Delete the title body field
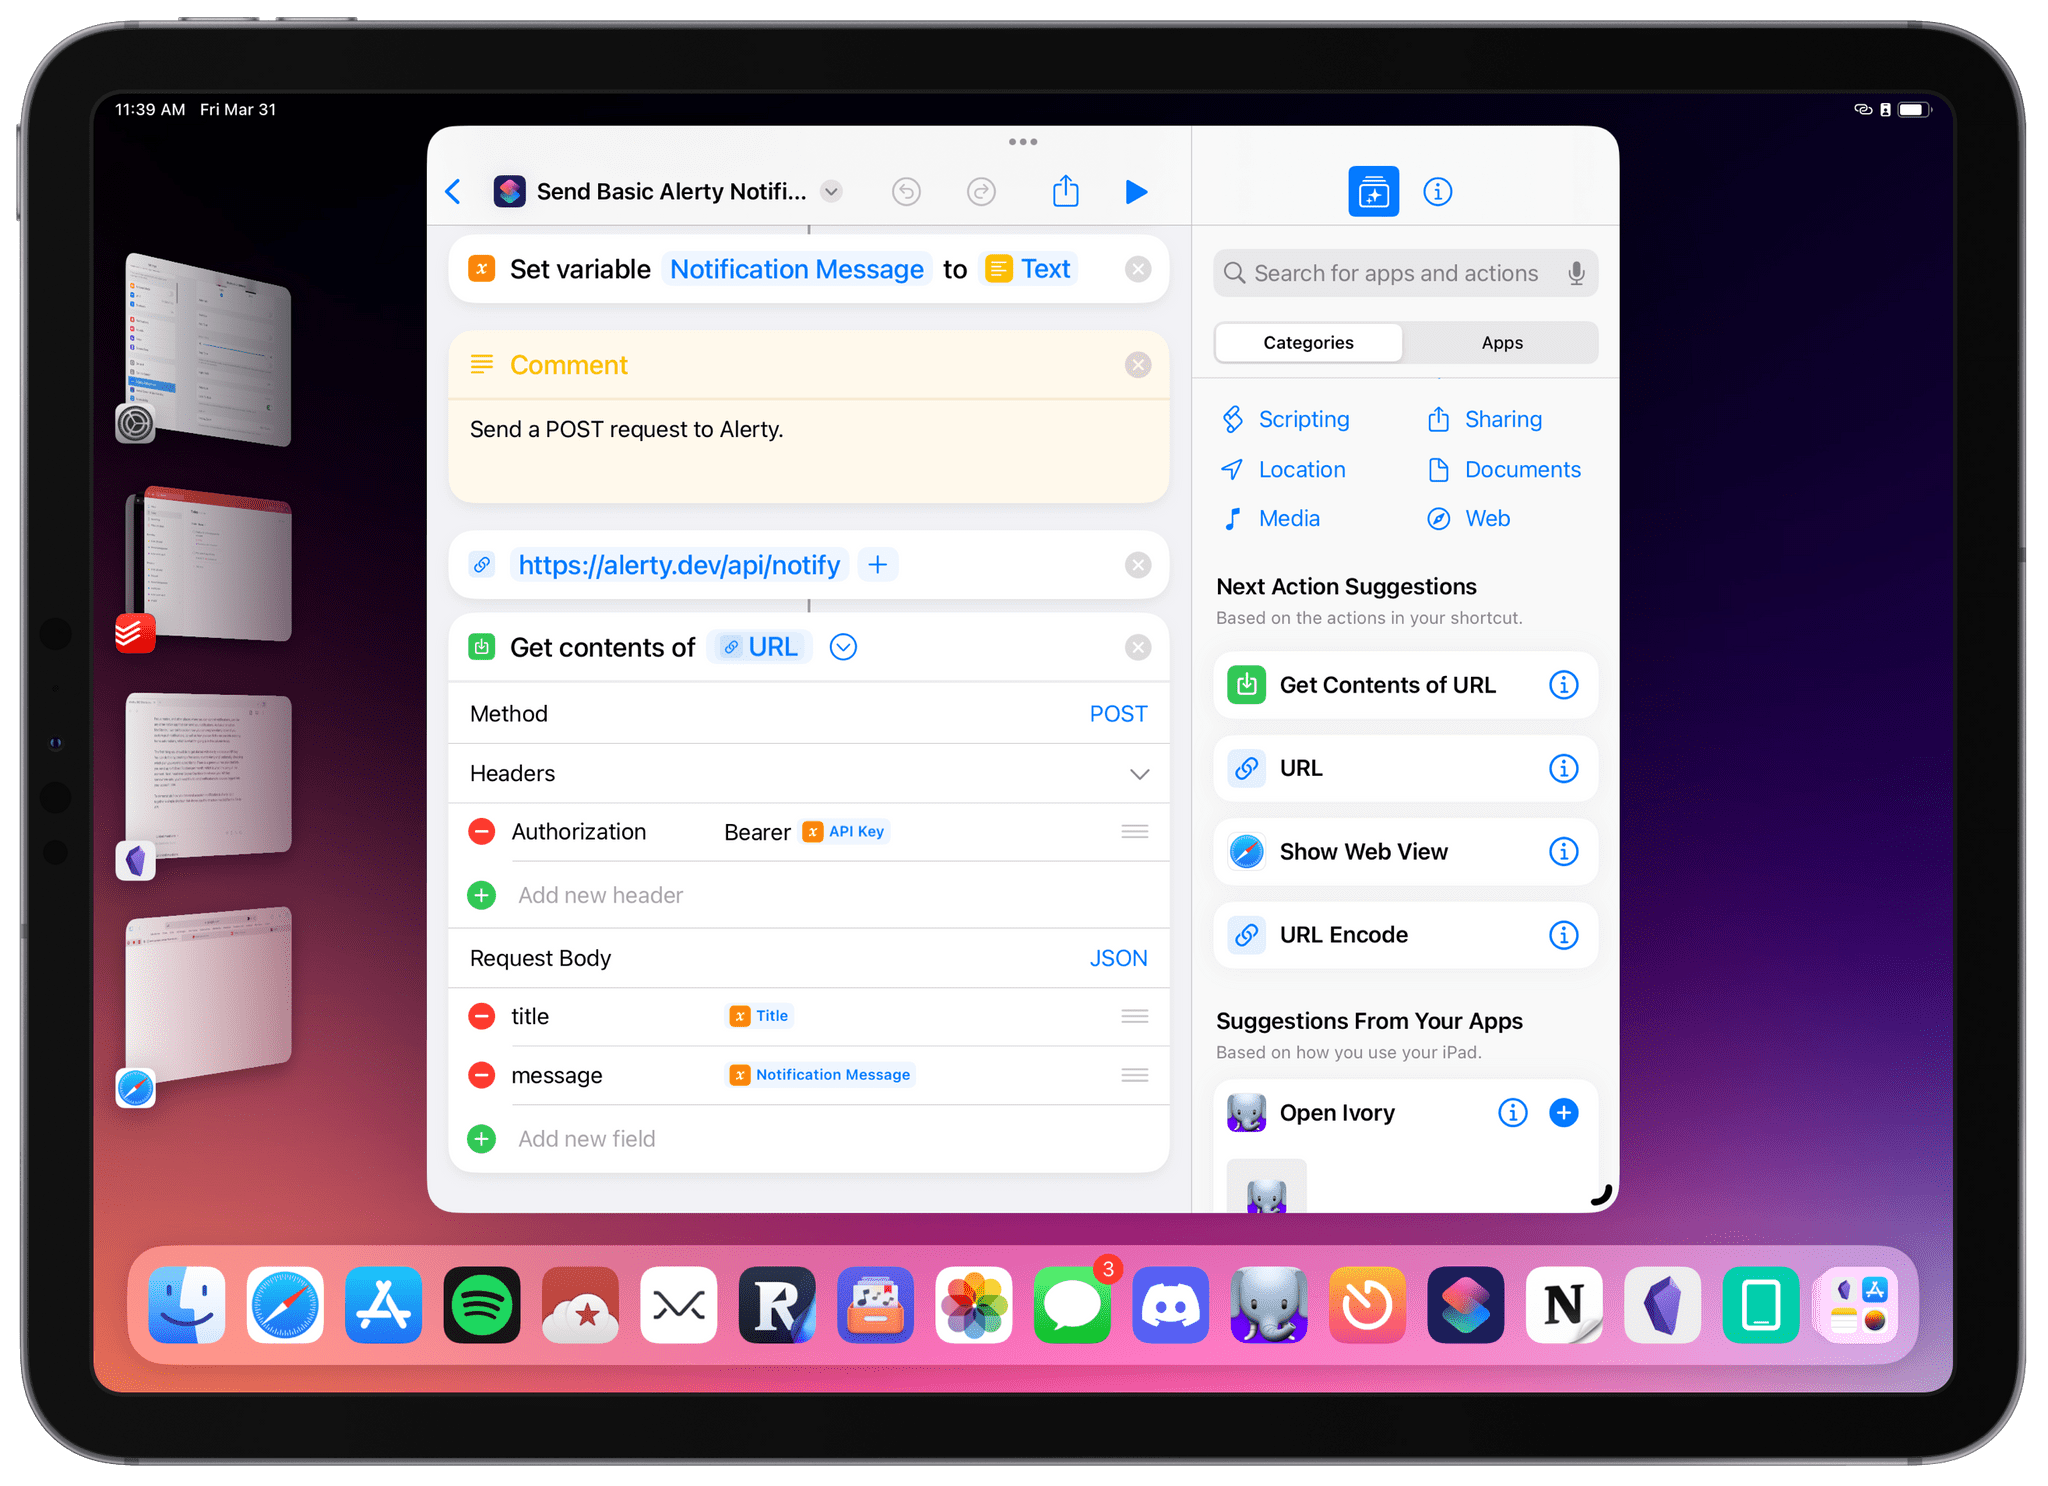 point(482,1016)
